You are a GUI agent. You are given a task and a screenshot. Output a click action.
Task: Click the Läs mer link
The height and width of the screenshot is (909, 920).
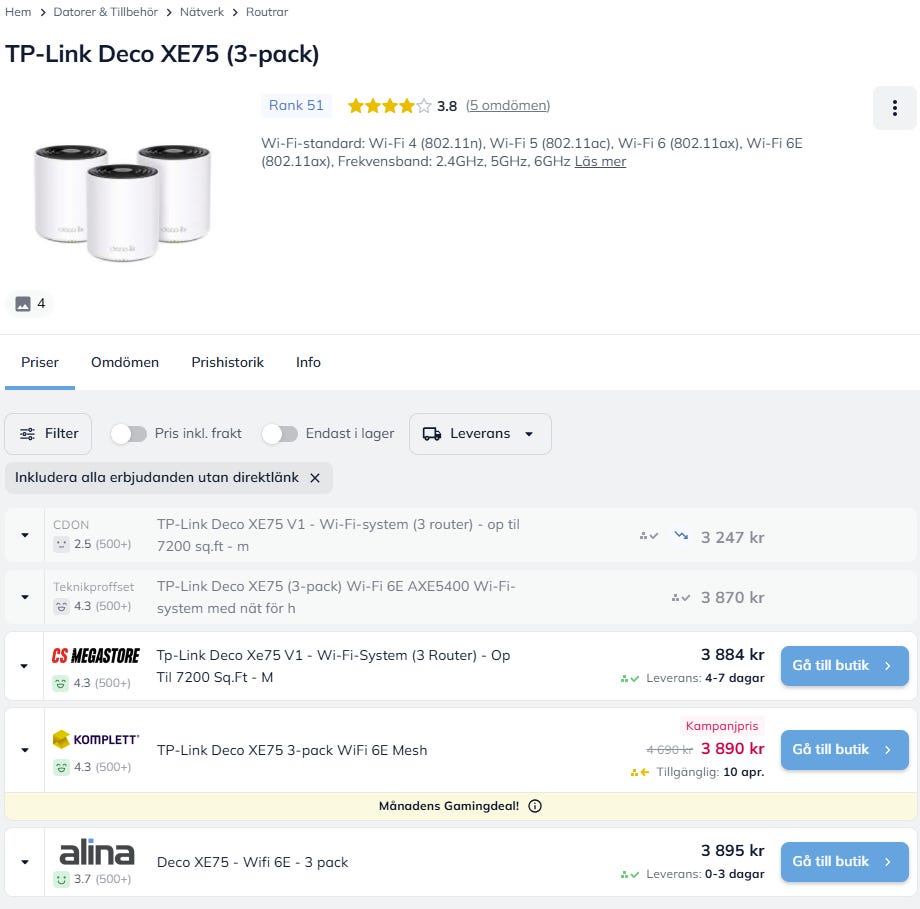(600, 161)
